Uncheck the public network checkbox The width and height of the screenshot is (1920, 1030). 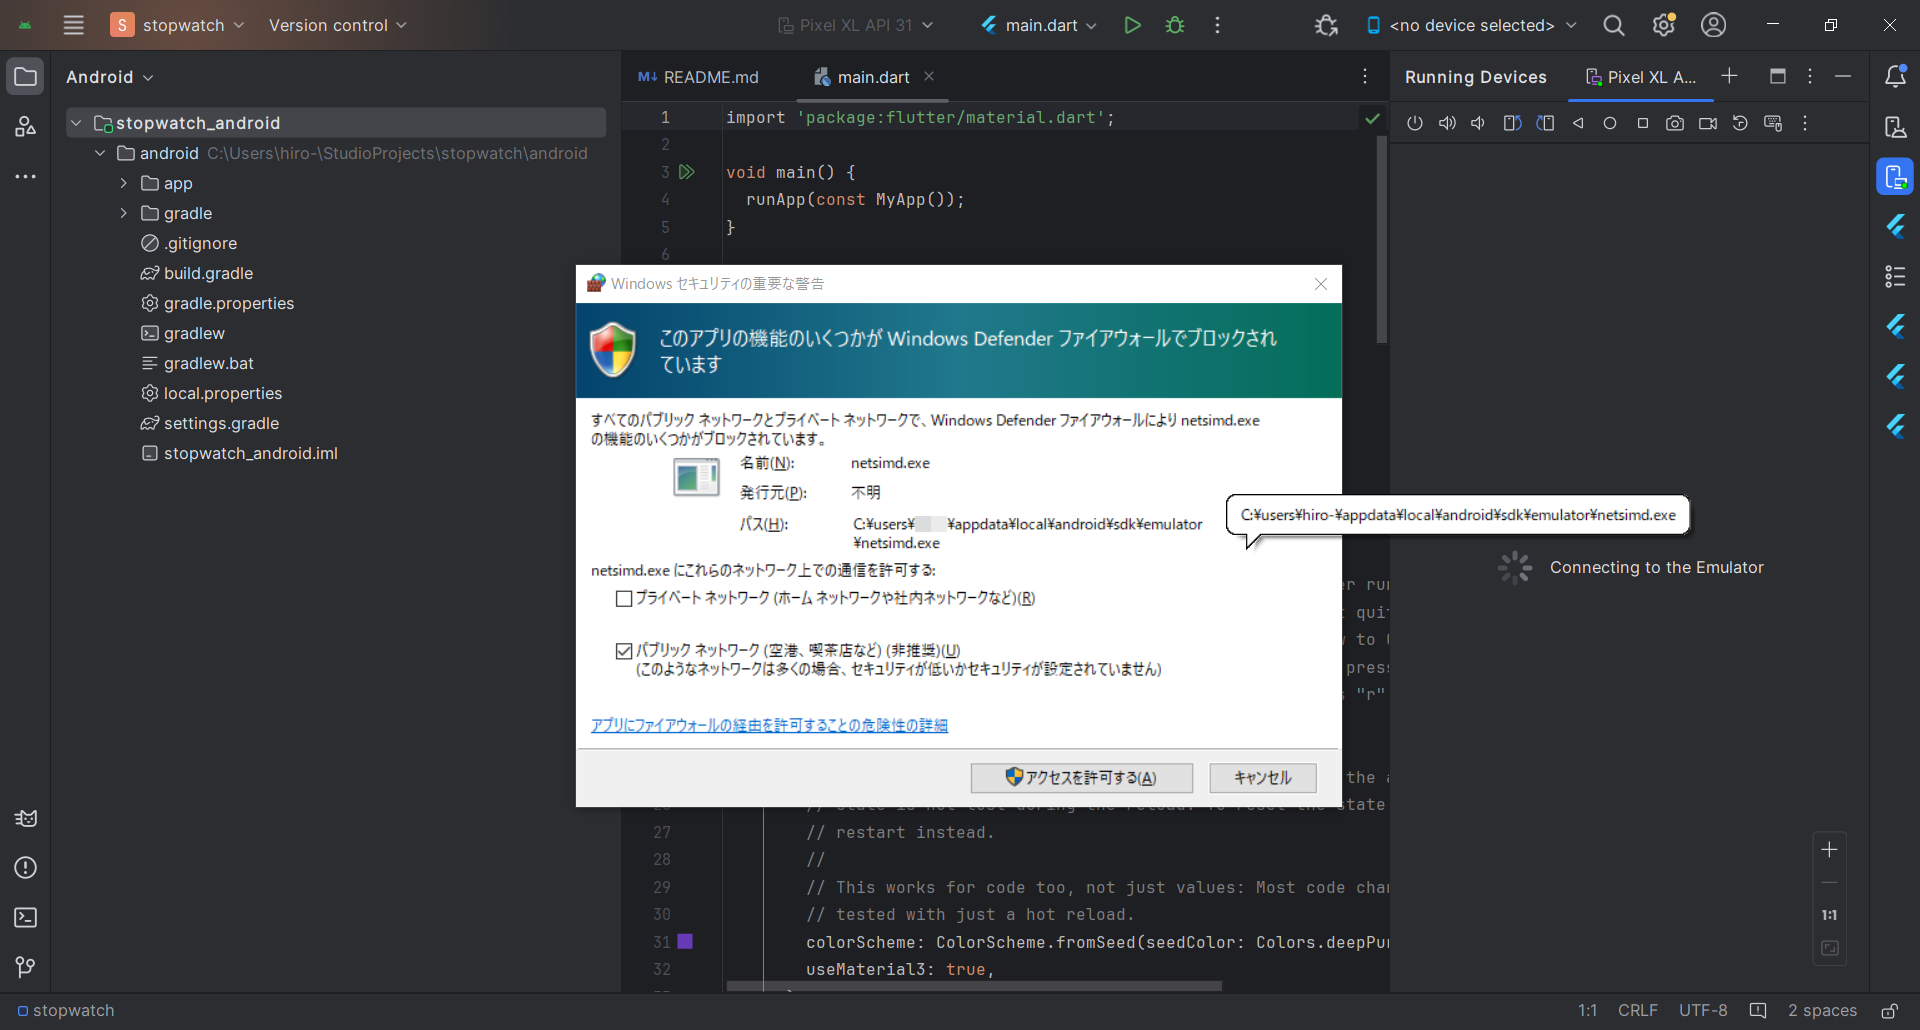coord(624,651)
